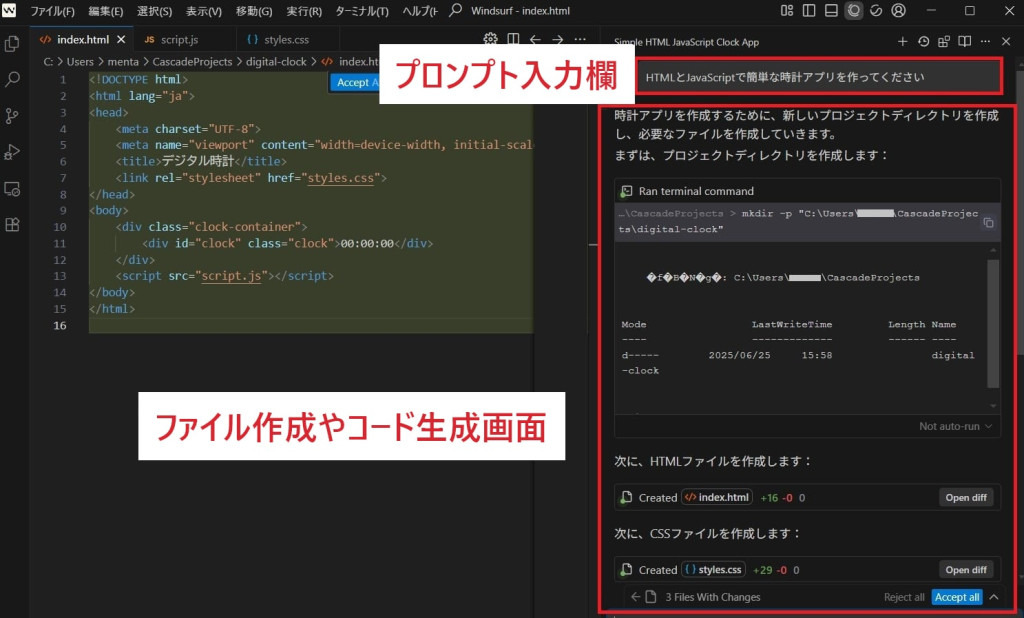Screen dimensions: 1024x618
Task: Click the Users breadcrumb segment
Action: [x=80, y=61]
